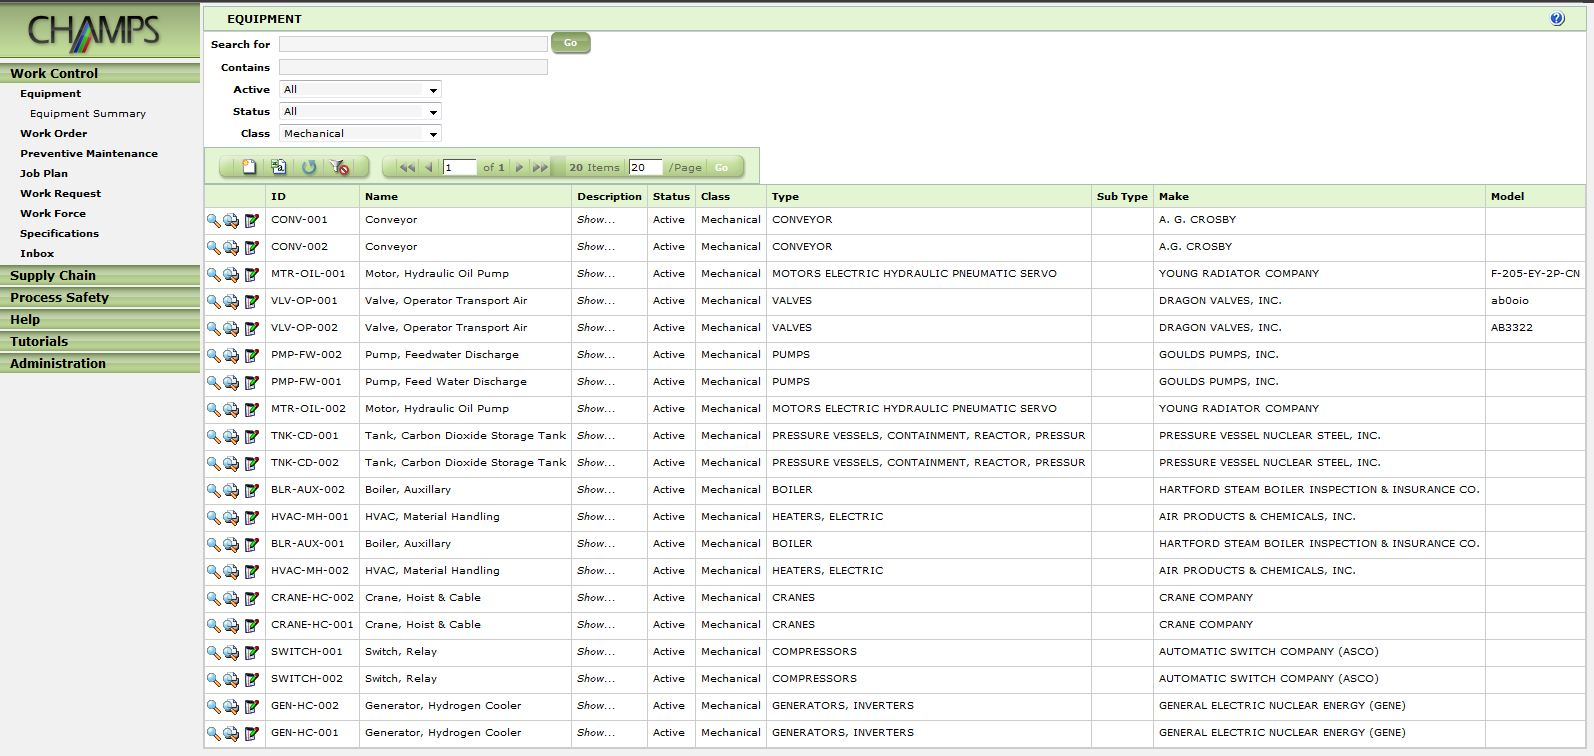The height and width of the screenshot is (756, 1594).
Task: Edit the CRANE-HC-002 record
Action: click(251, 598)
